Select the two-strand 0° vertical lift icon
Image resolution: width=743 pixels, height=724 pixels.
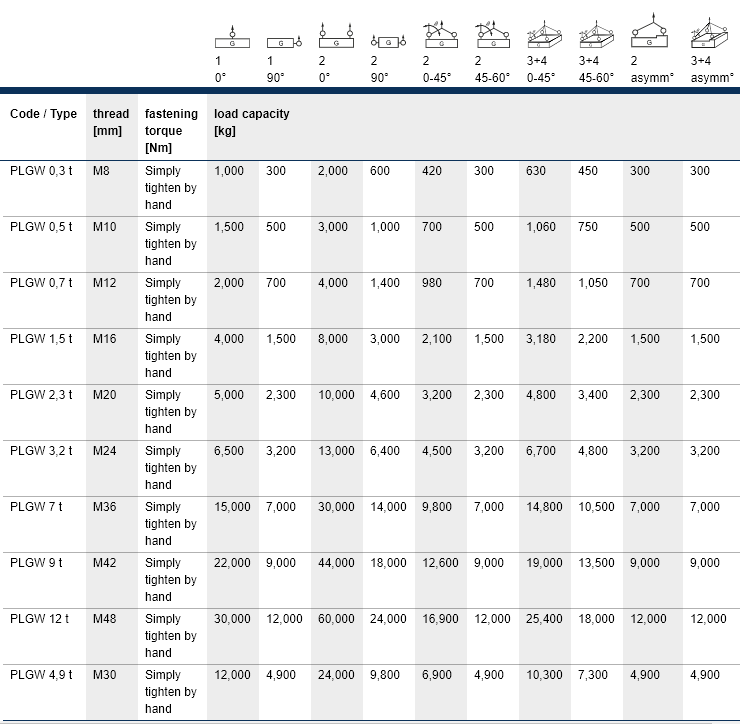(336, 36)
